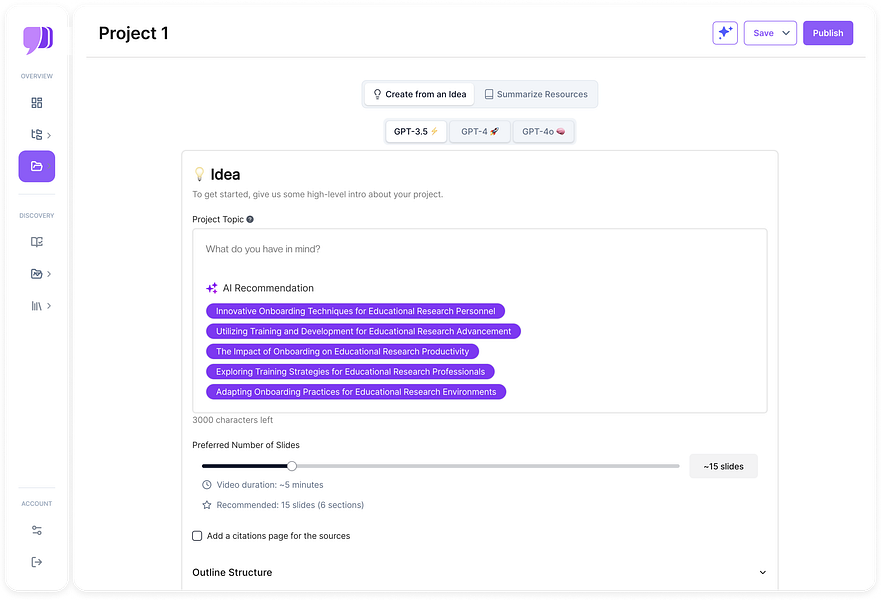
Task: Expand the Outline Structure section
Action: (x=763, y=573)
